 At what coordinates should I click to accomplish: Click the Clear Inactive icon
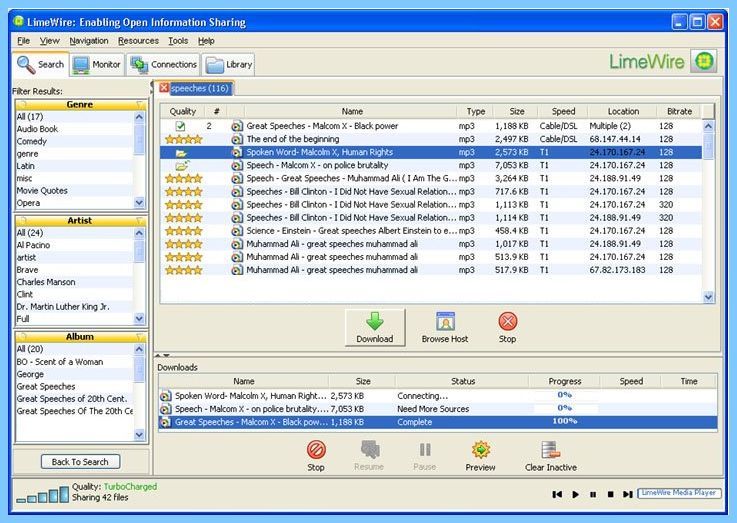coord(550,450)
